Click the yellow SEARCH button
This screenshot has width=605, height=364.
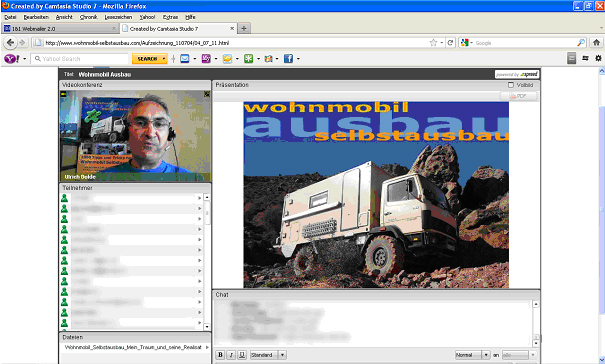[x=150, y=59]
